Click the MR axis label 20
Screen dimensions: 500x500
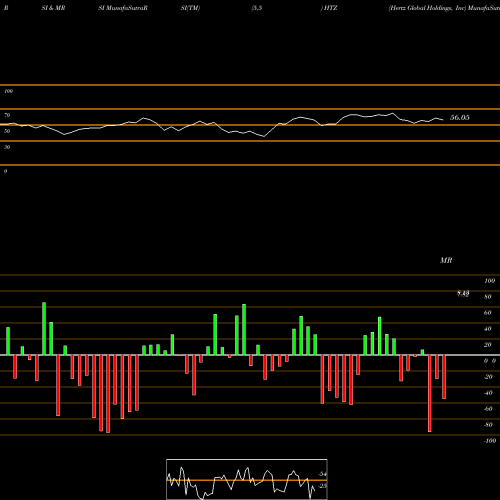pos(488,345)
